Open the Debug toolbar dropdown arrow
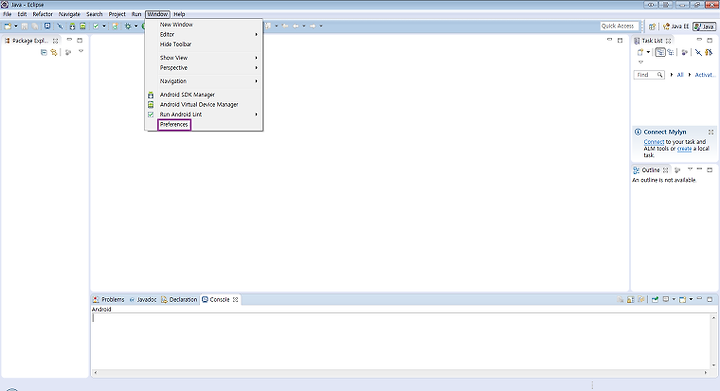This screenshot has height=391, width=720. (x=136, y=26)
